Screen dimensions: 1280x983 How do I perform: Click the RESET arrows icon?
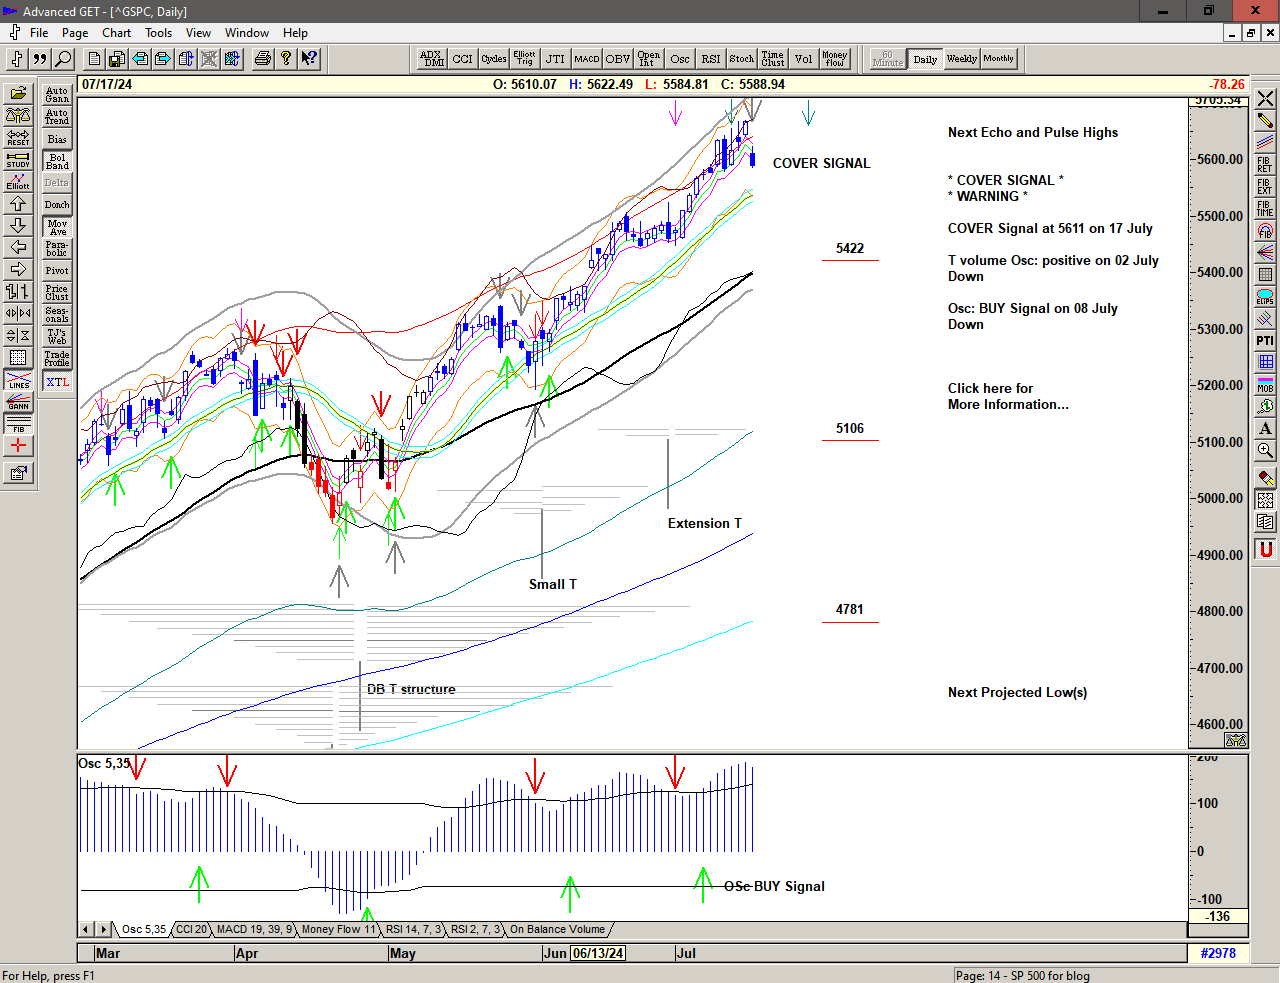[x=18, y=137]
